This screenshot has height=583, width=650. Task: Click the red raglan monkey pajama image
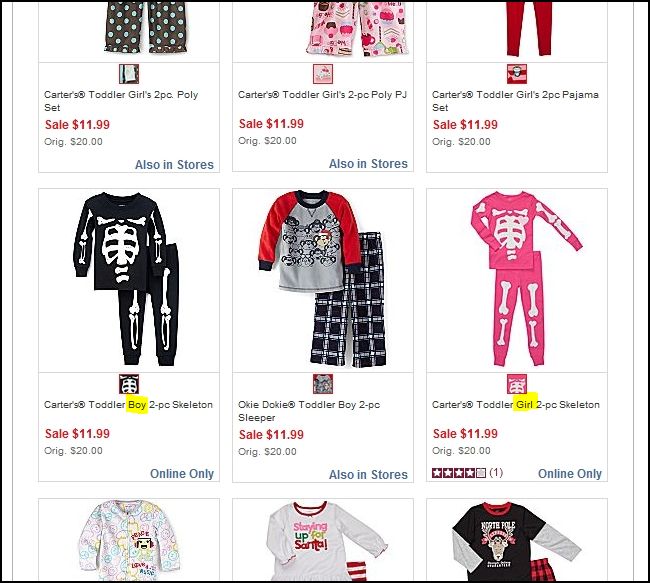click(323, 279)
